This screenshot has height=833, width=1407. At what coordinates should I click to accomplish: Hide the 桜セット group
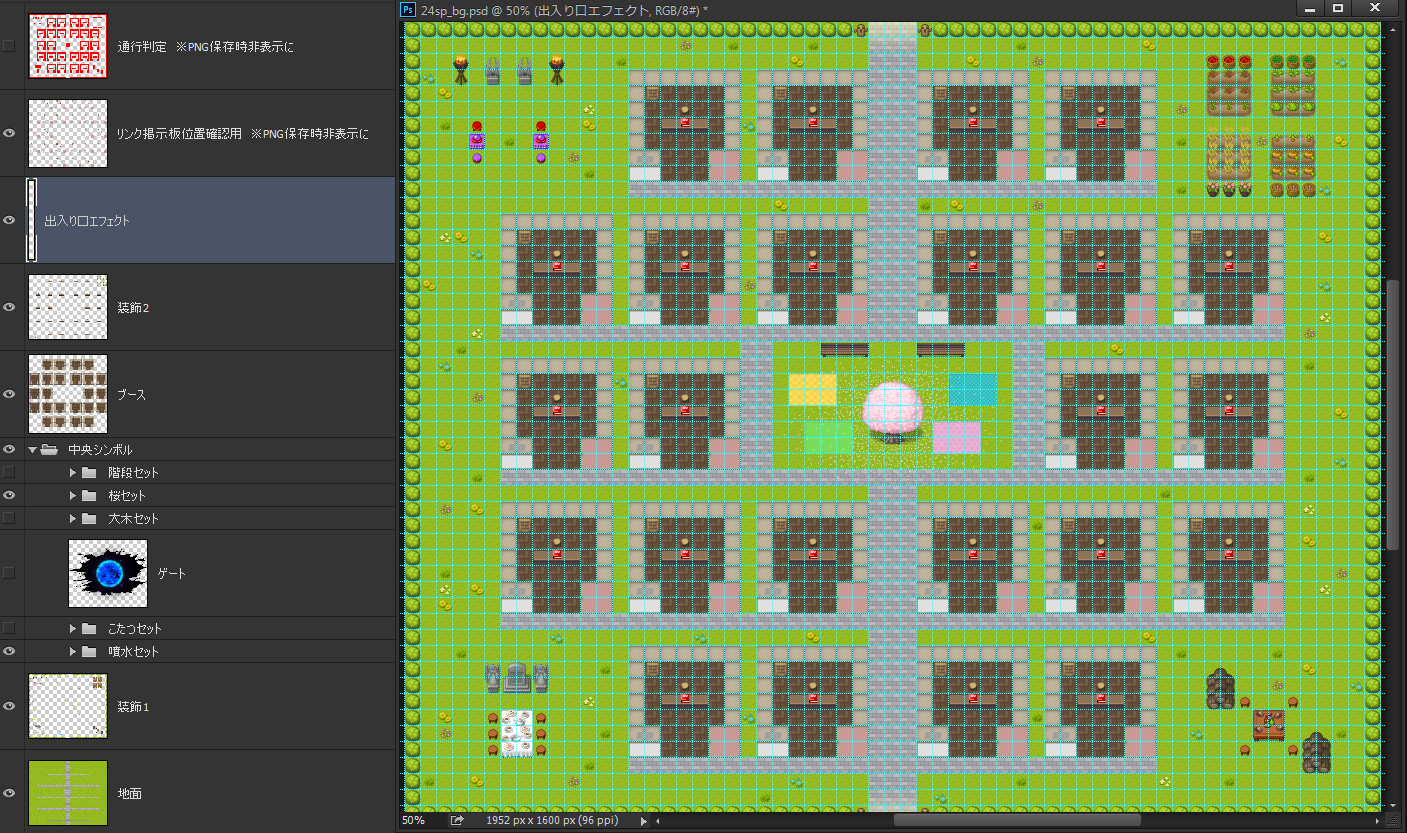(x=9, y=495)
